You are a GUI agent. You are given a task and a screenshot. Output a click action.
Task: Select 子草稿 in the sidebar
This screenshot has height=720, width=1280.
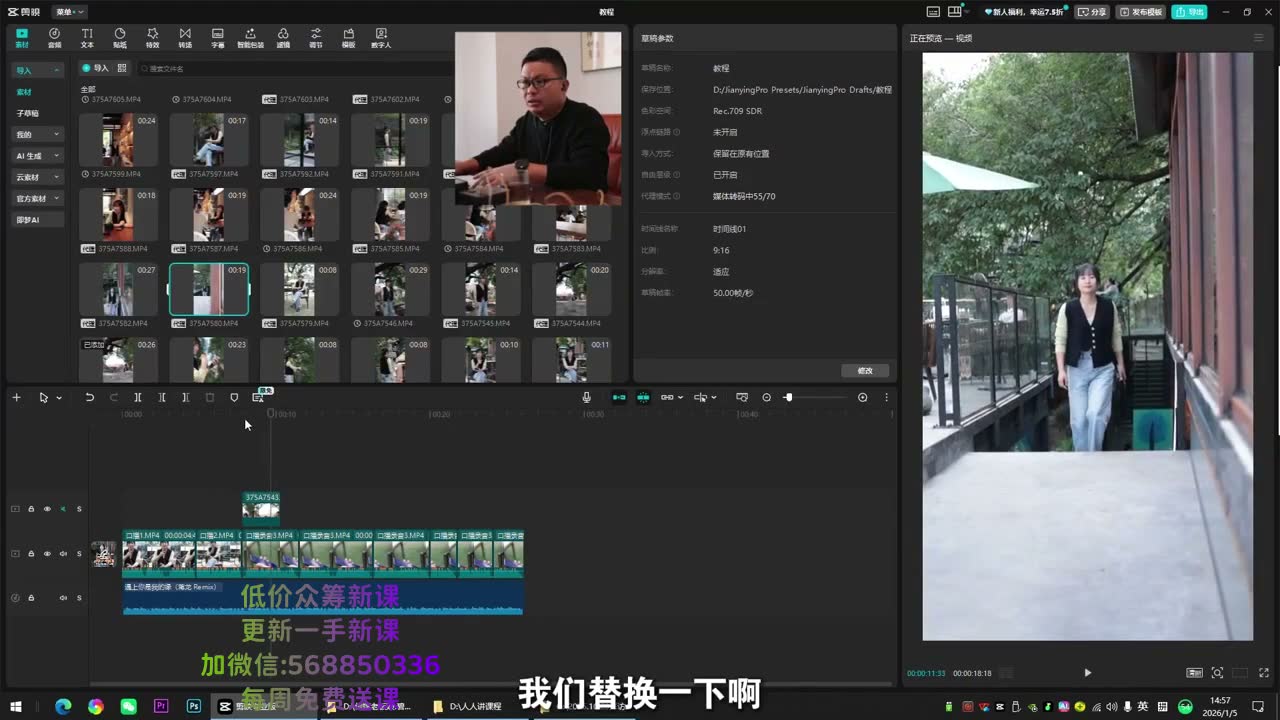click(27, 113)
